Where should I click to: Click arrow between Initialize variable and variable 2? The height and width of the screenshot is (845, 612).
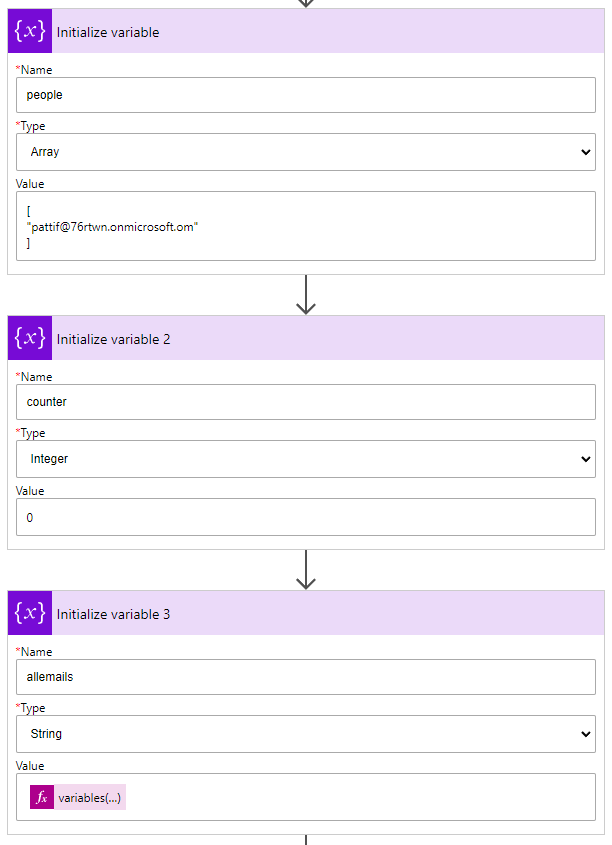coord(306,295)
